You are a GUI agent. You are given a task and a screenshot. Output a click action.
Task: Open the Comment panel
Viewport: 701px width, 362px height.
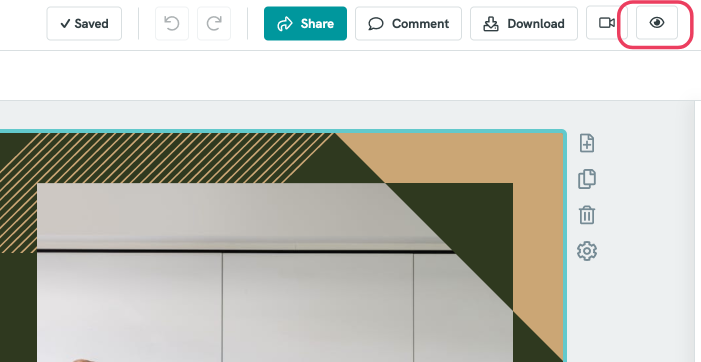point(408,23)
